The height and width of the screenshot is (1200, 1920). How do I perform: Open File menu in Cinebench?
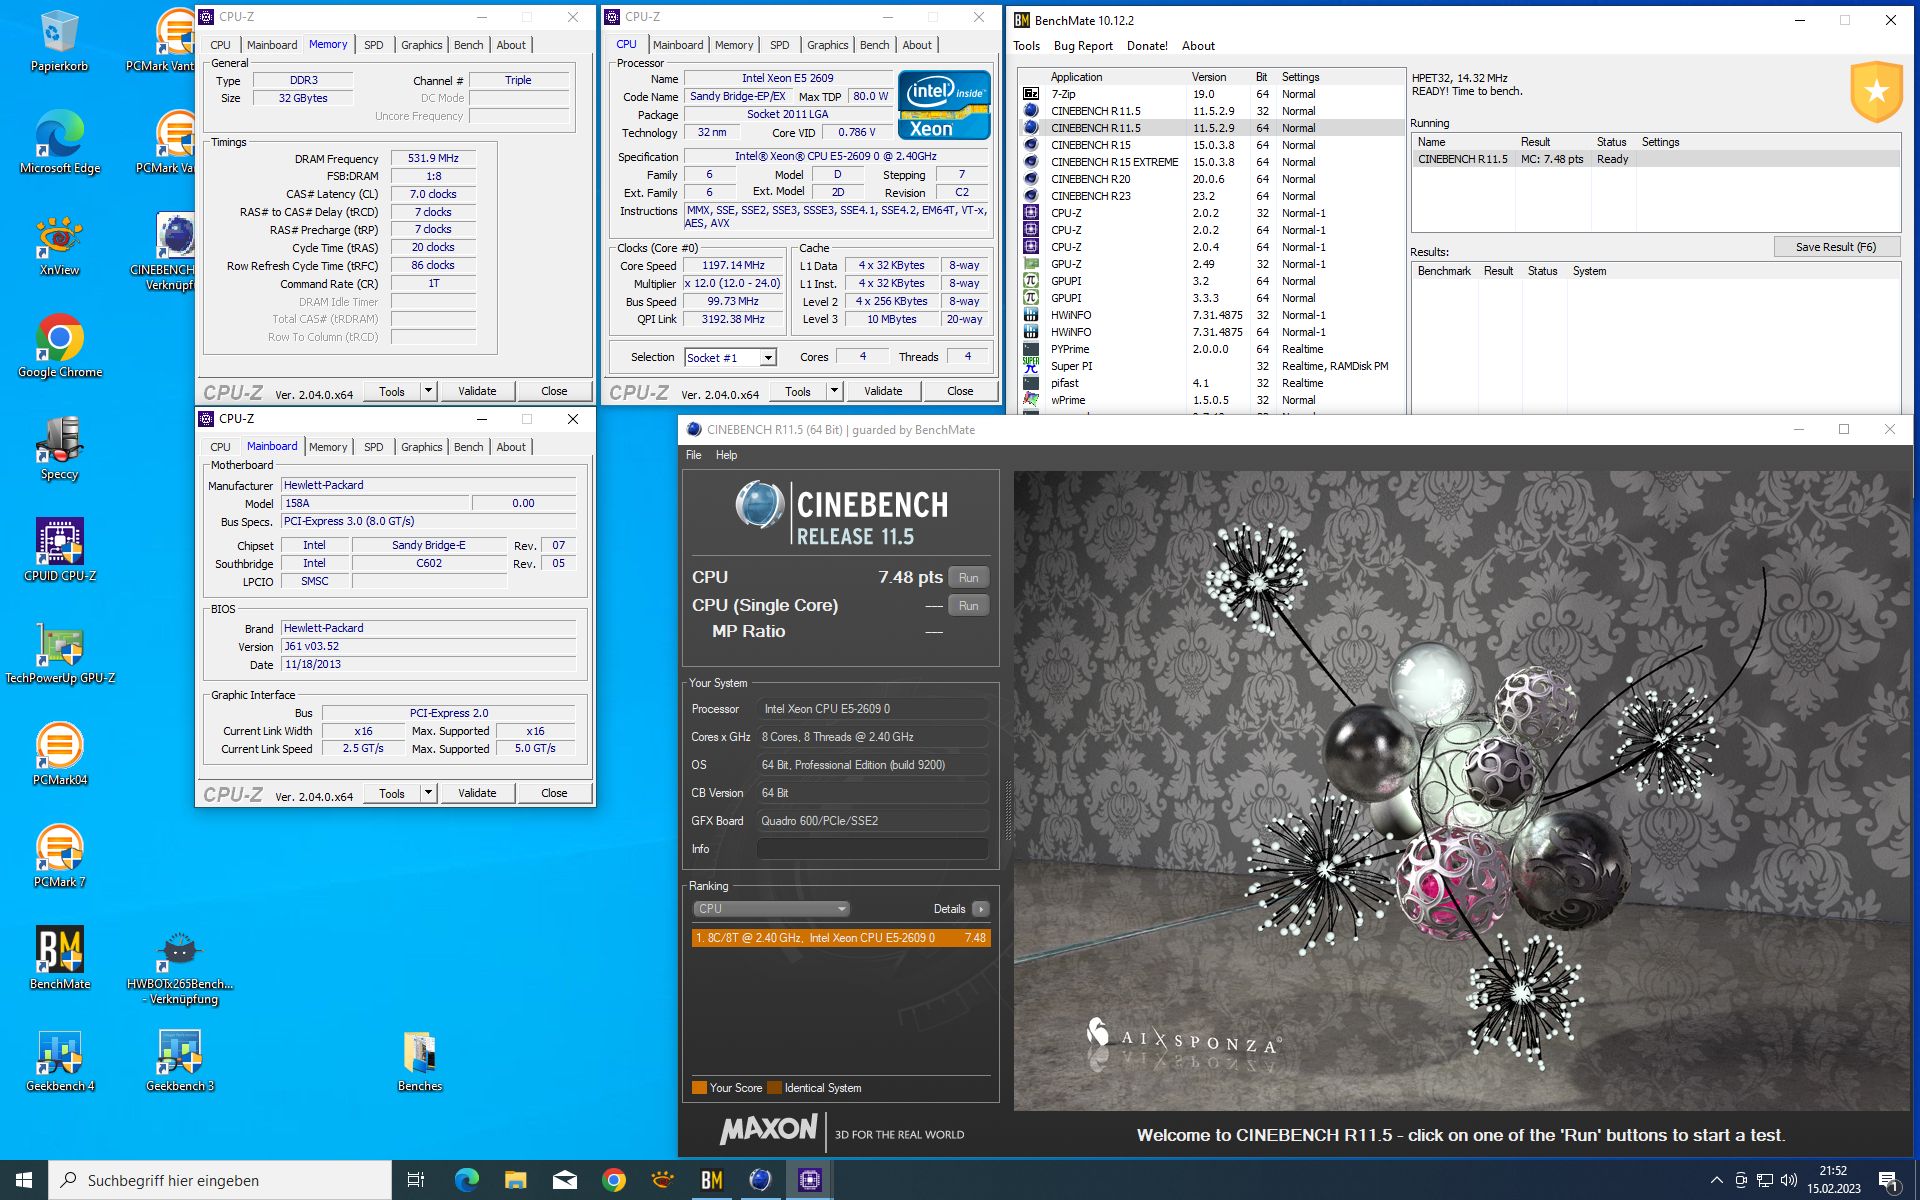pos(693,455)
